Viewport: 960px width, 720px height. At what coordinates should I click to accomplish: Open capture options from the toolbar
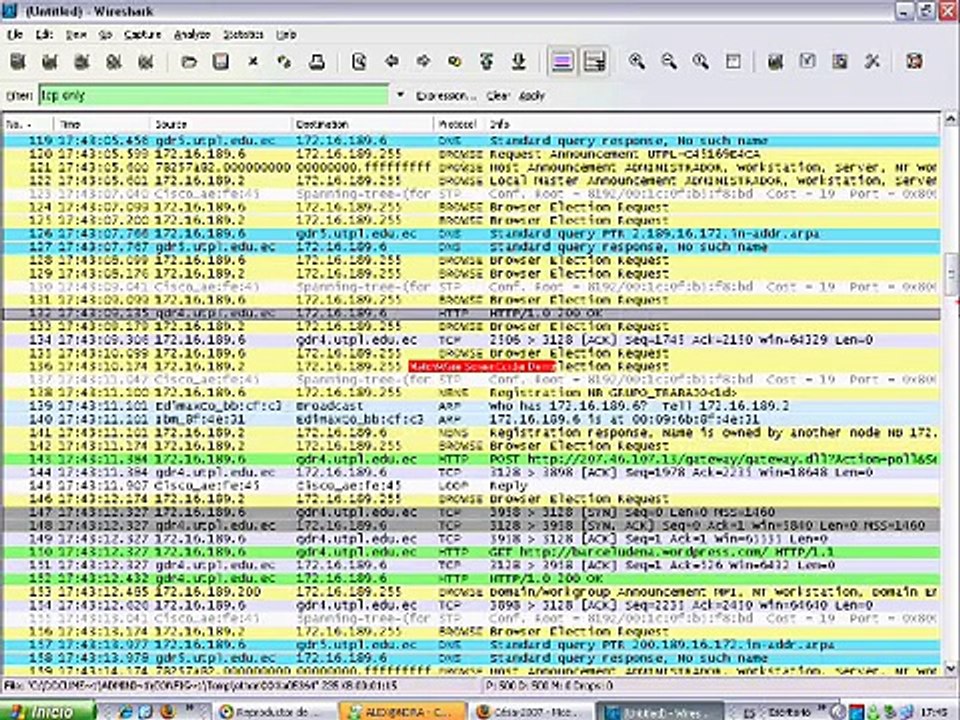[50, 61]
